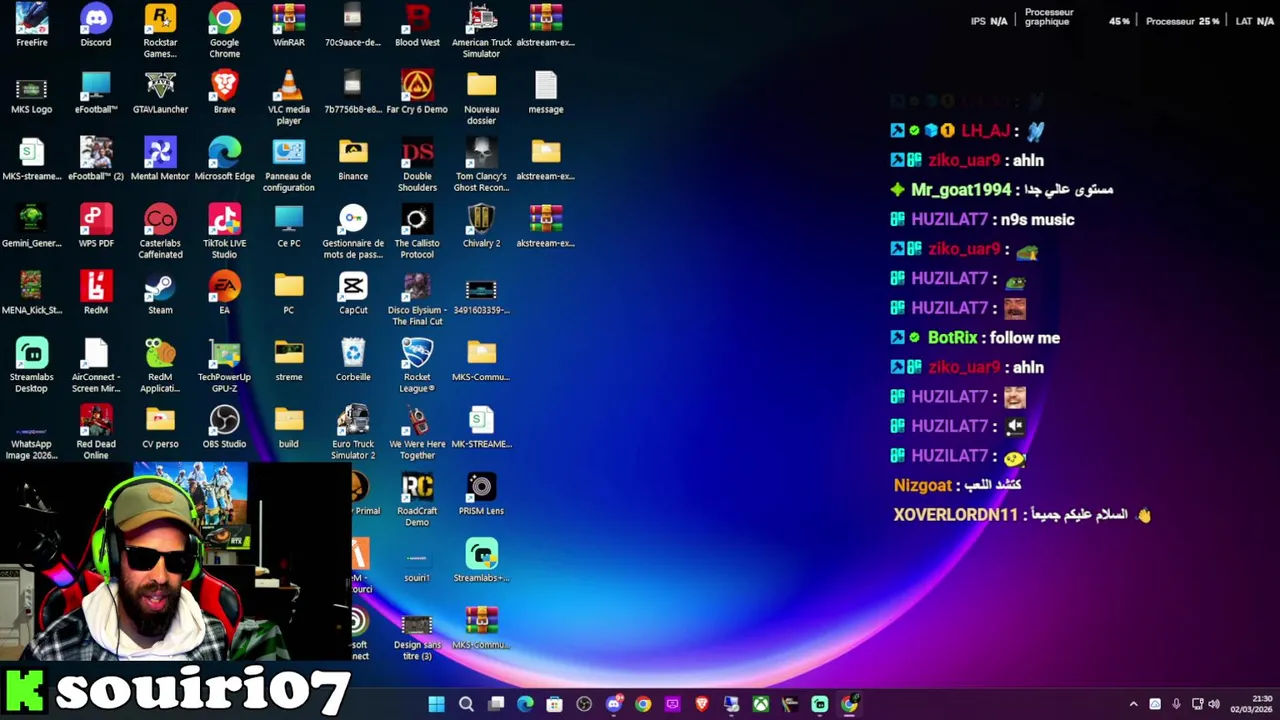Image resolution: width=1280 pixels, height=720 pixels.
Task: Launch Rocket League shortcut
Action: [417, 366]
